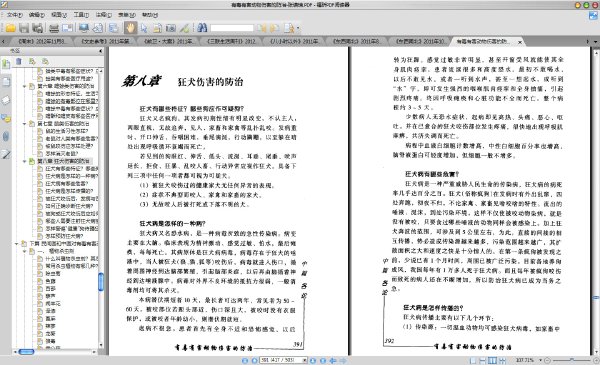Show more tabs to the left
Image resolution: width=600 pixels, height=365 pixels.
tap(3, 41)
